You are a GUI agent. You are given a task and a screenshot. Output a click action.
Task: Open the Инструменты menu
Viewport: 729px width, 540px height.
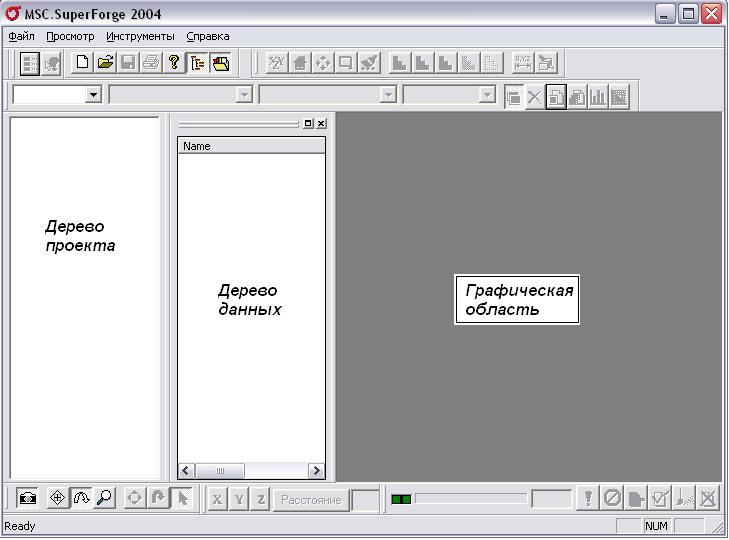(140, 36)
